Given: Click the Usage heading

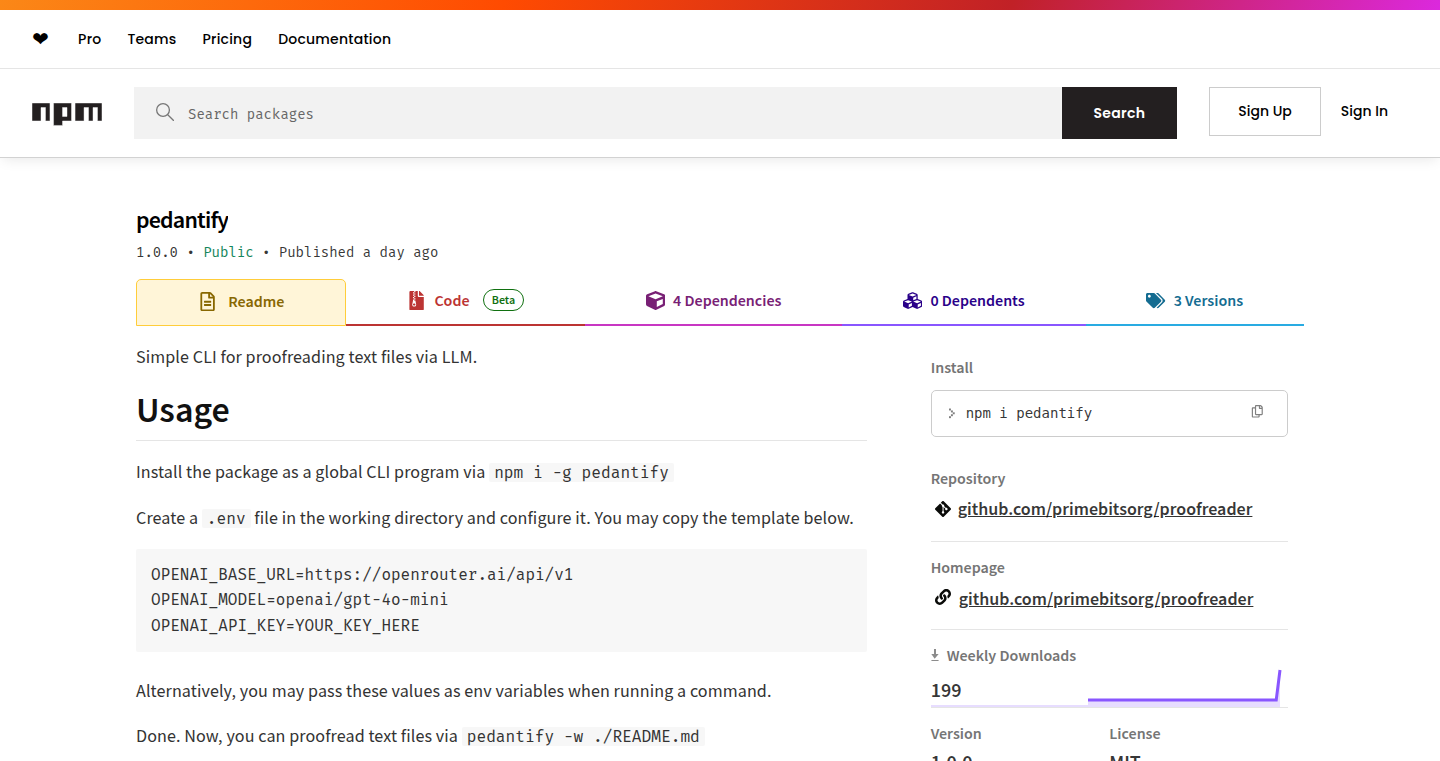Looking at the screenshot, I should (183, 410).
